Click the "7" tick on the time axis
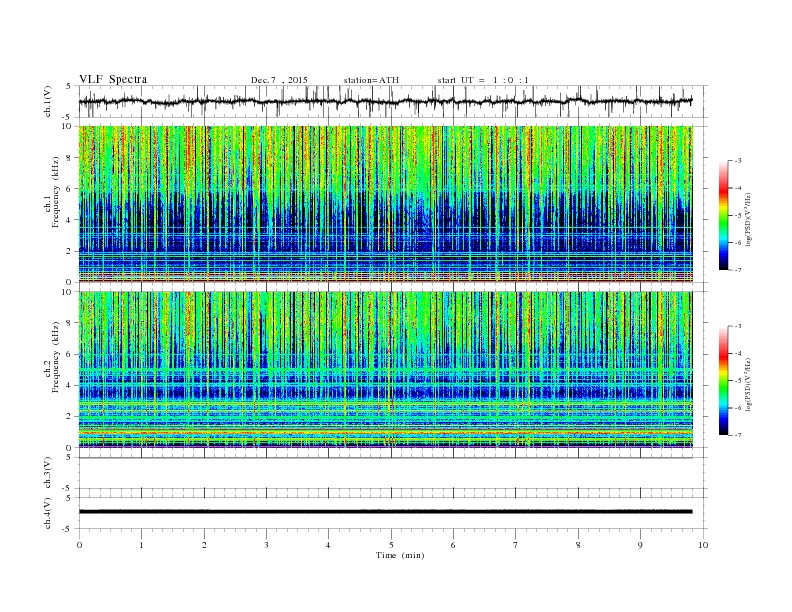792x612 pixels. (516, 545)
